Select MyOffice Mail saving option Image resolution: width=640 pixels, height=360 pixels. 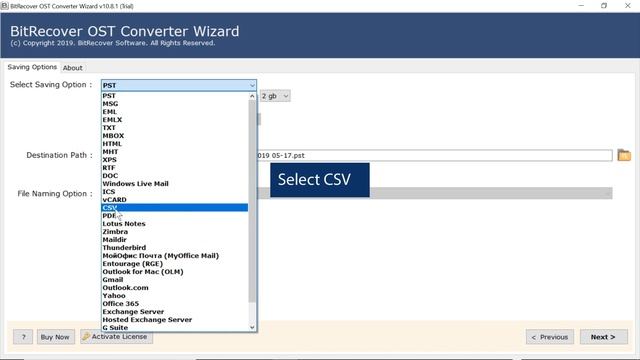click(x=175, y=256)
